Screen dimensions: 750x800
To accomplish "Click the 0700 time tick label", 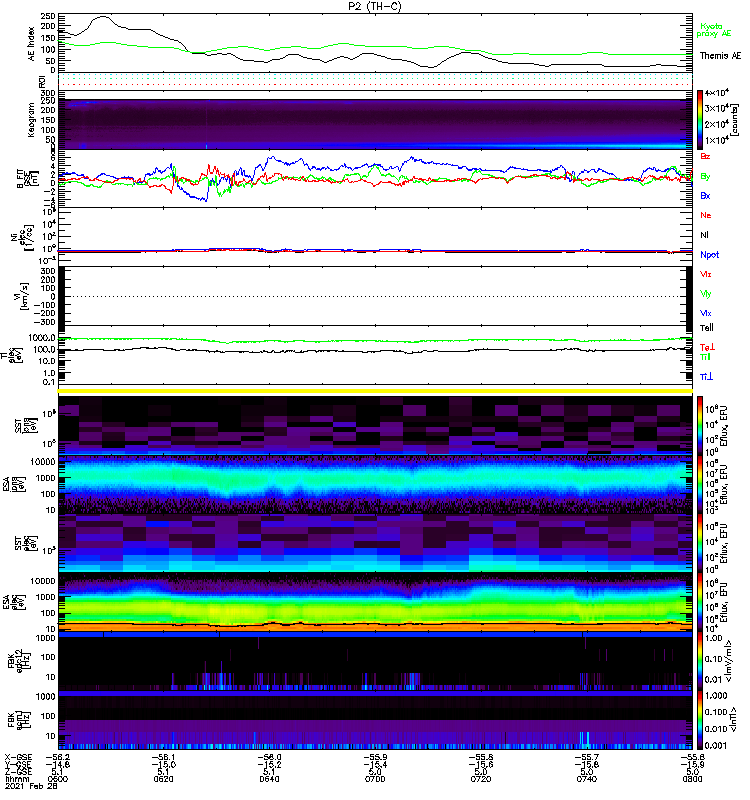I will 375,779.
